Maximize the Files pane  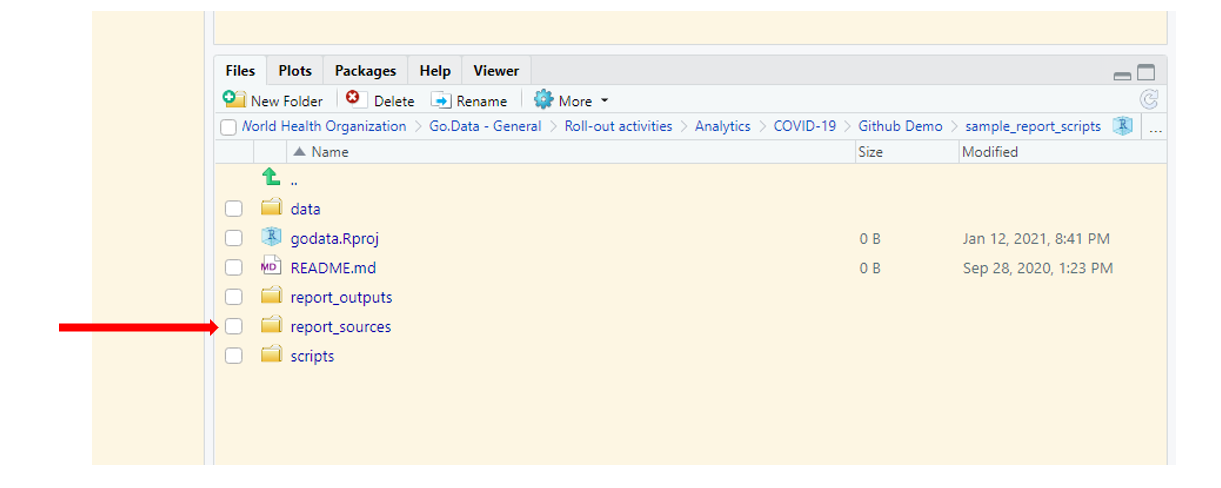tap(1146, 73)
